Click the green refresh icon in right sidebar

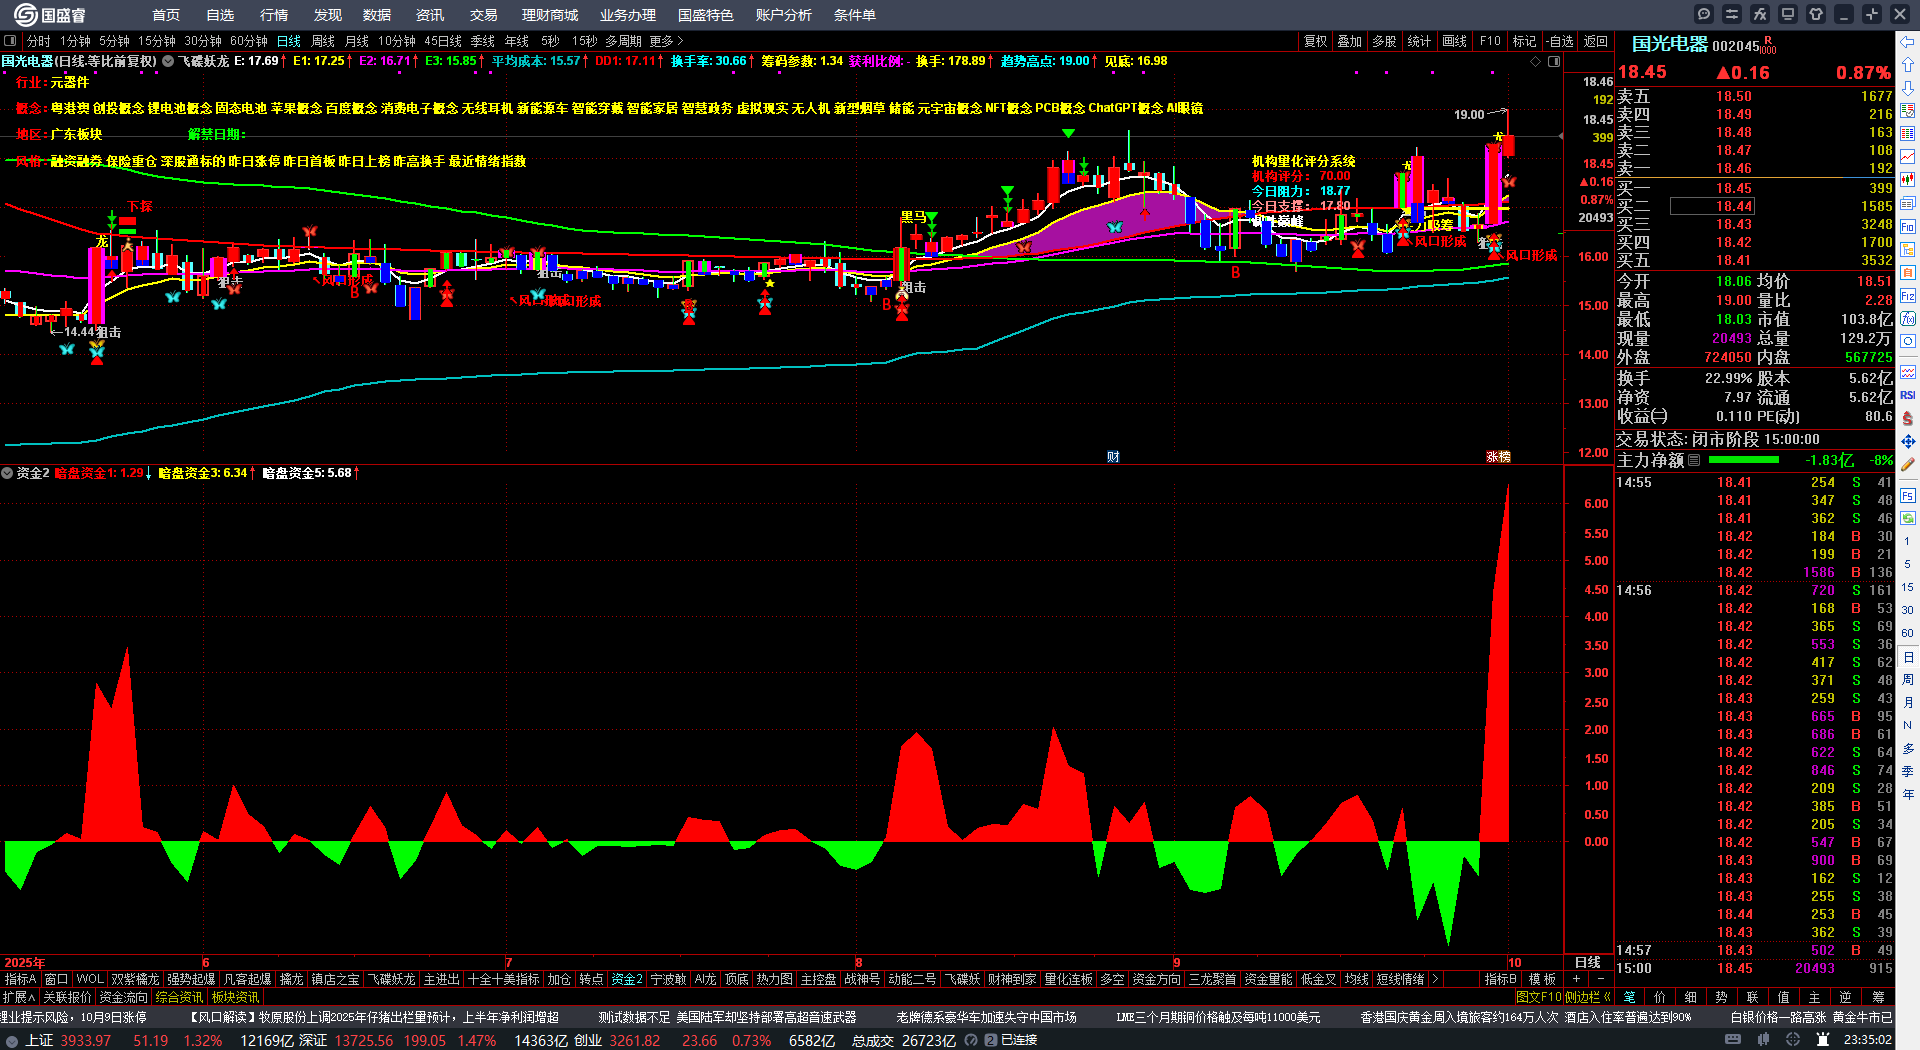(x=1908, y=518)
